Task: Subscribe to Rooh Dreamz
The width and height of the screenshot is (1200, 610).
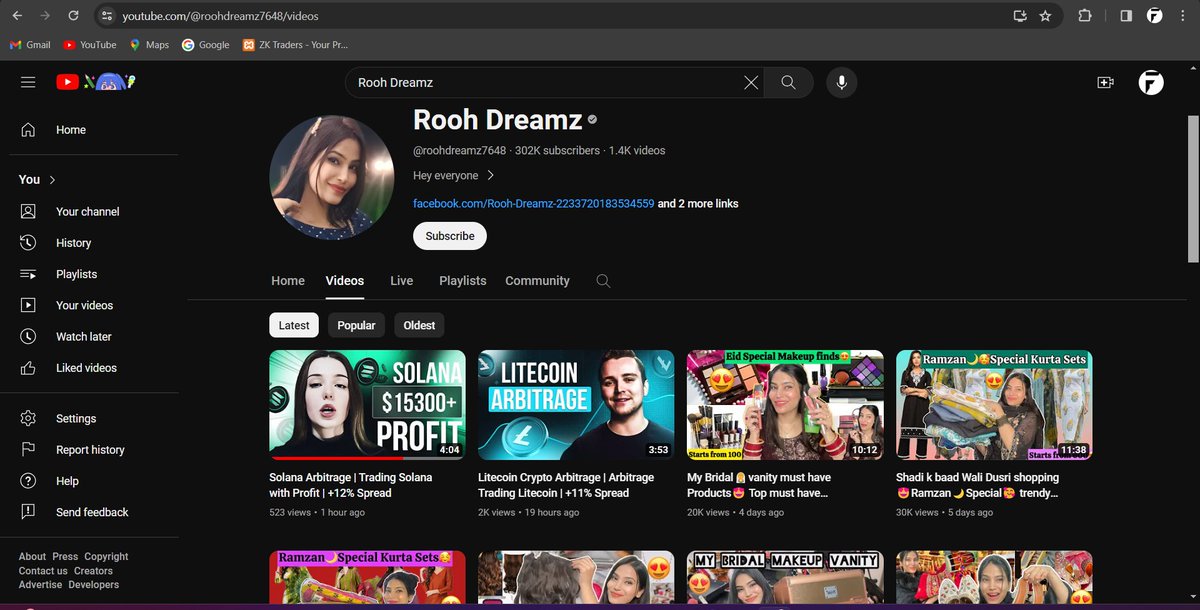Action: coord(450,236)
